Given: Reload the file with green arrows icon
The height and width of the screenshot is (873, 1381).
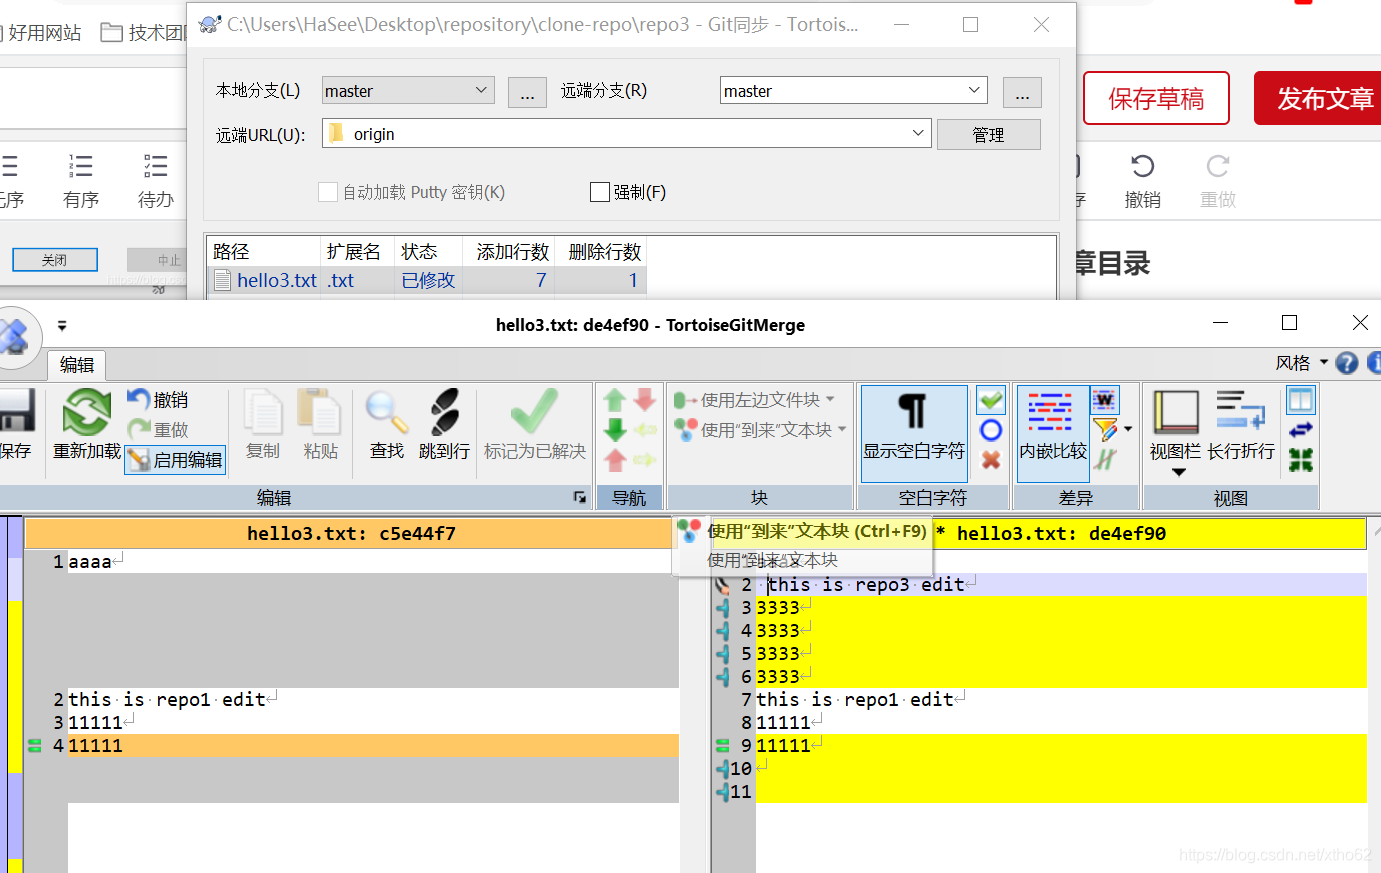Looking at the screenshot, I should click(87, 425).
